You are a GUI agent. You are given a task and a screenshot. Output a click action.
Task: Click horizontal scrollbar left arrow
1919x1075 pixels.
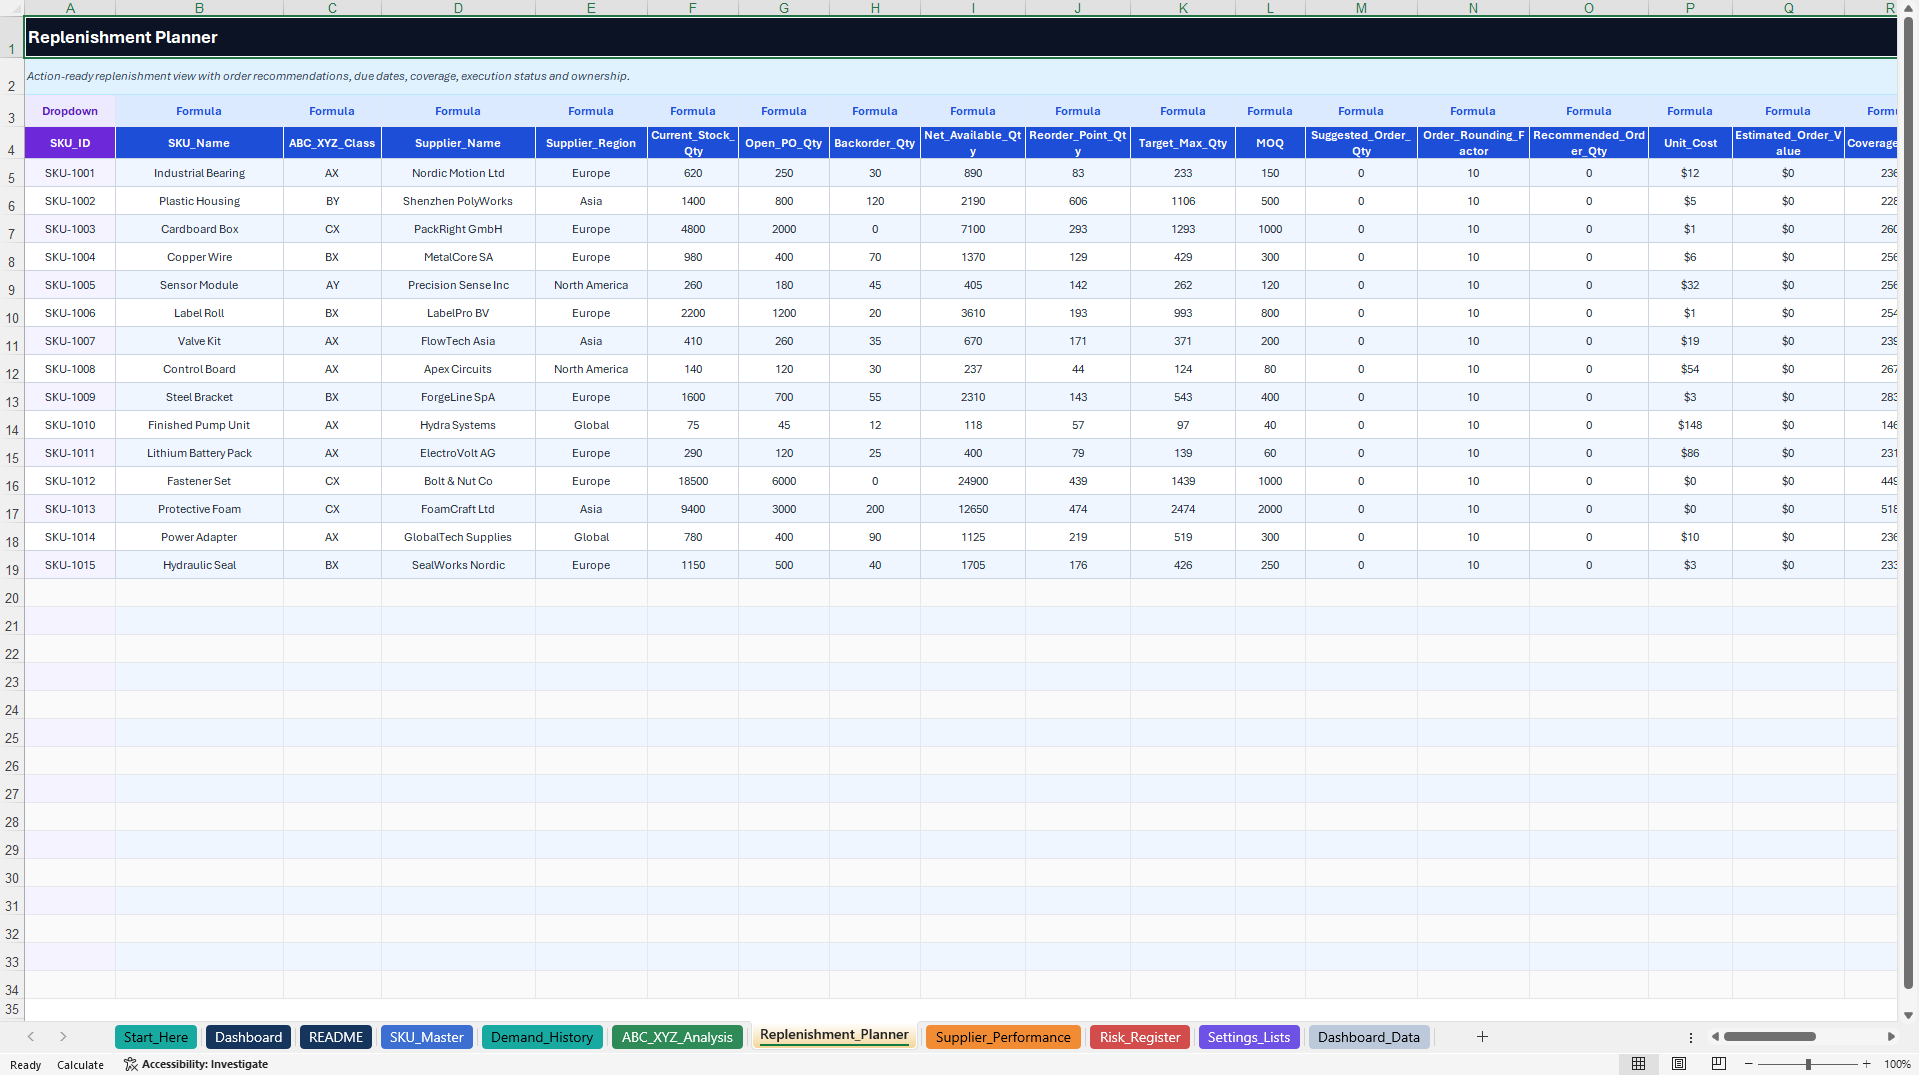pos(1715,1037)
